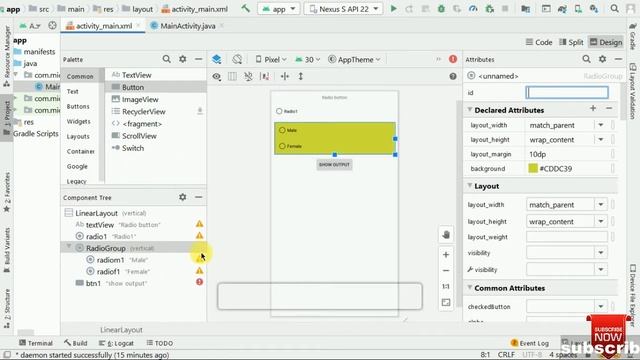
Task: Click warning icon for textView row
Action: [x=199, y=224]
